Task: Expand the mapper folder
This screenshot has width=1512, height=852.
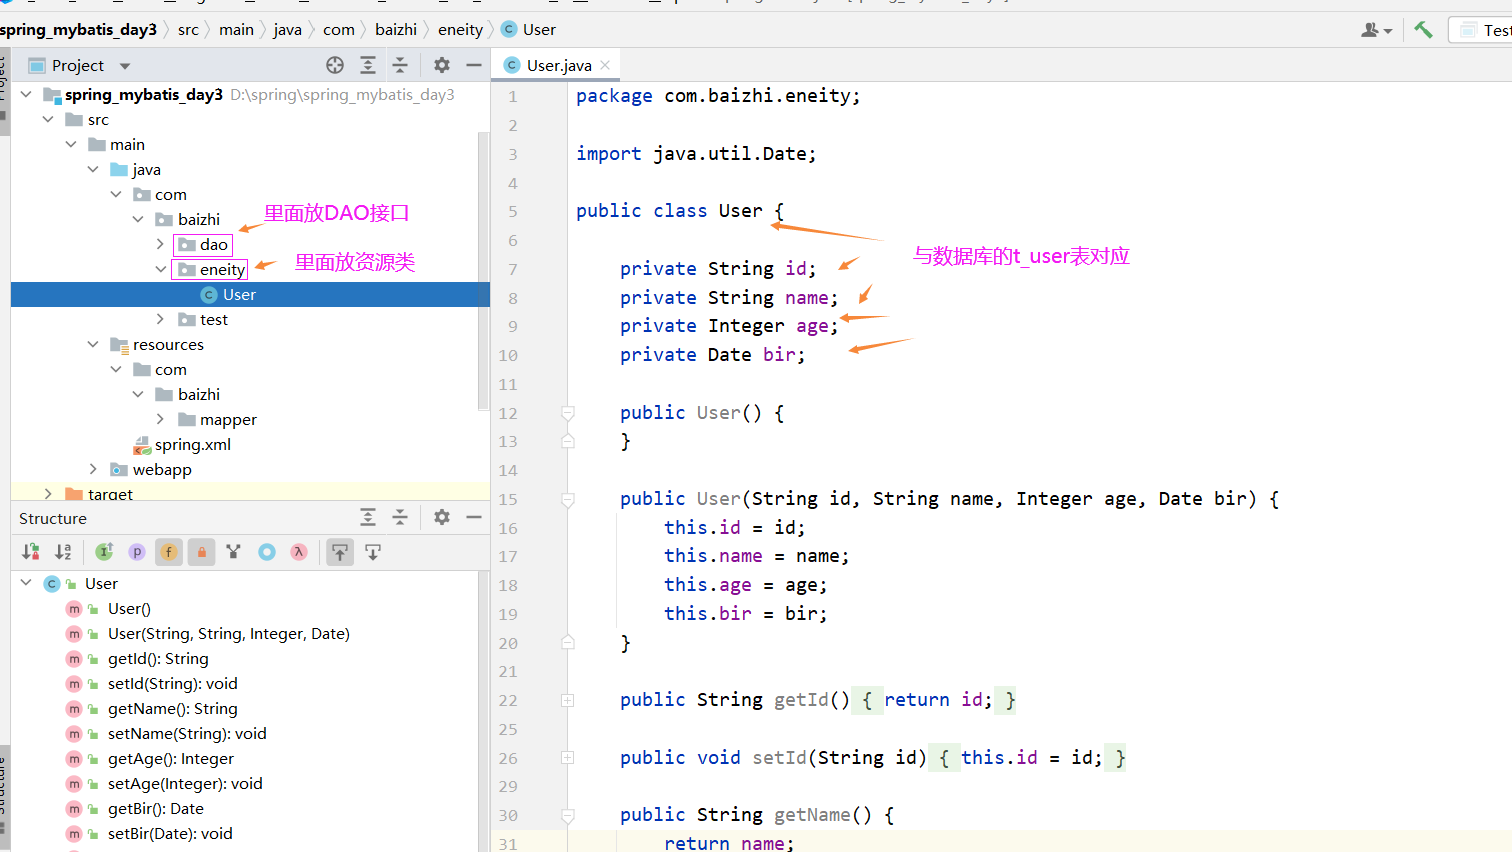Action: click(160, 419)
